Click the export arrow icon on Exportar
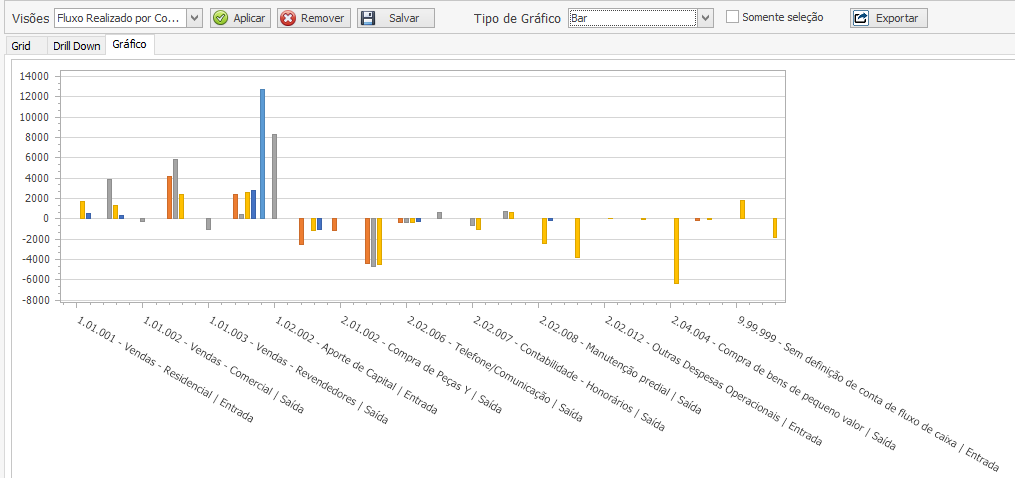Screen dimensions: 1015x478 pyautogui.click(x=861, y=18)
